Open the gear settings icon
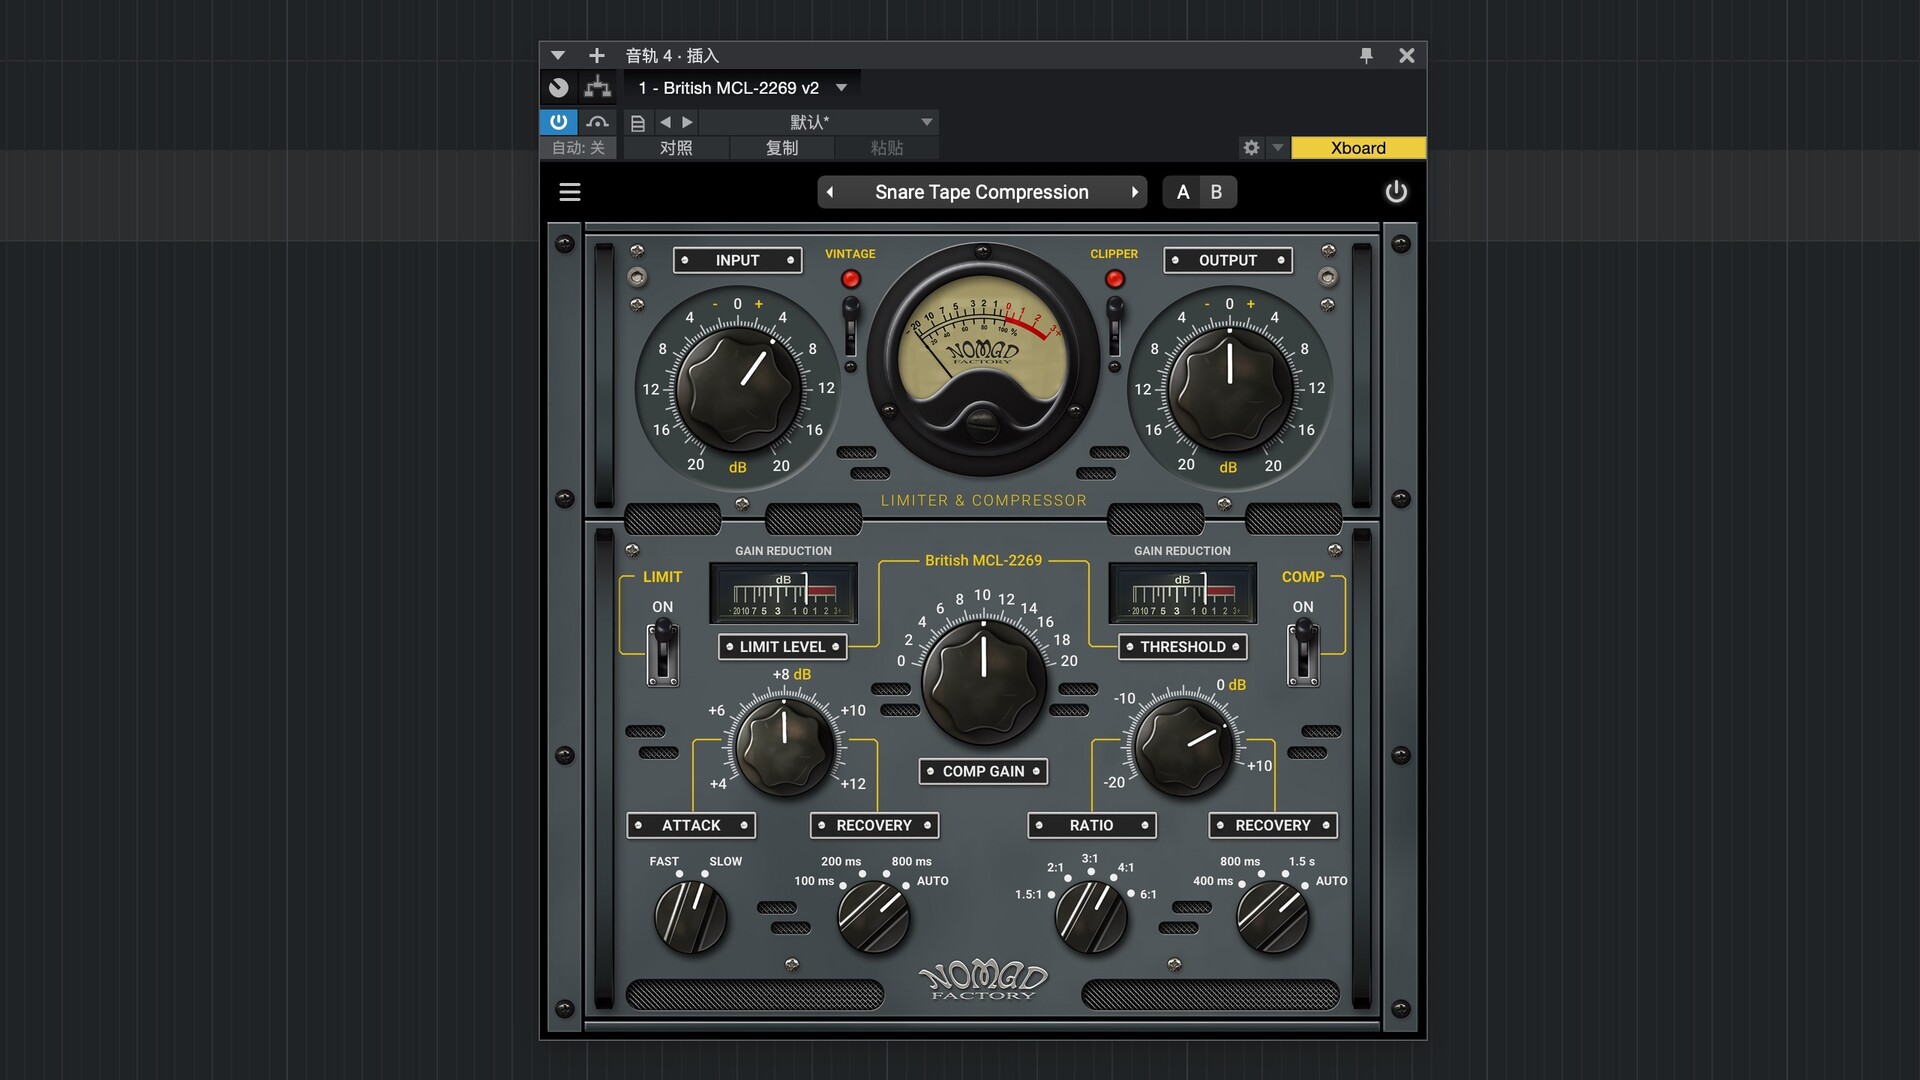The width and height of the screenshot is (1920, 1080). 1251,148
